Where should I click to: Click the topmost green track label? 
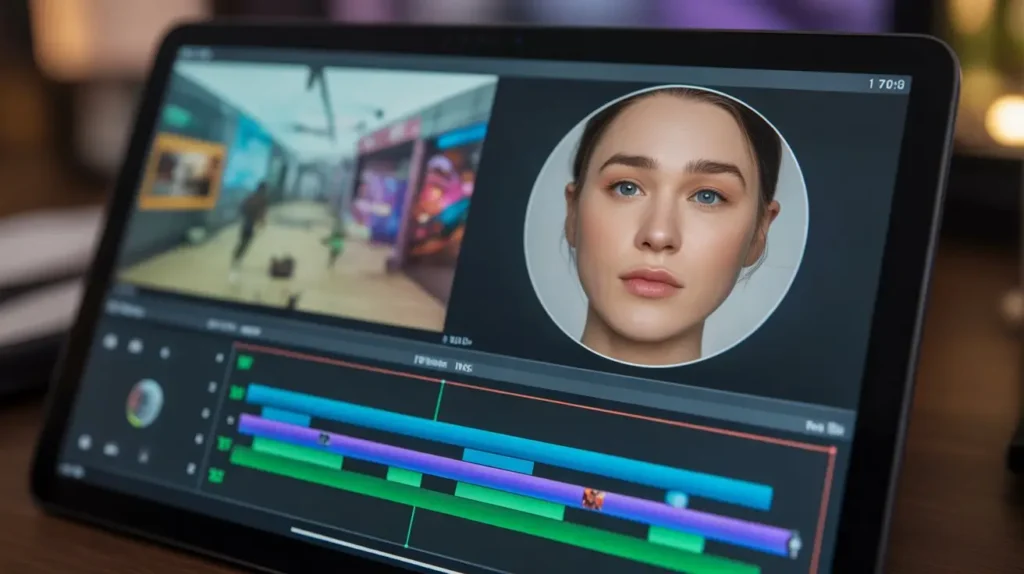[245, 362]
